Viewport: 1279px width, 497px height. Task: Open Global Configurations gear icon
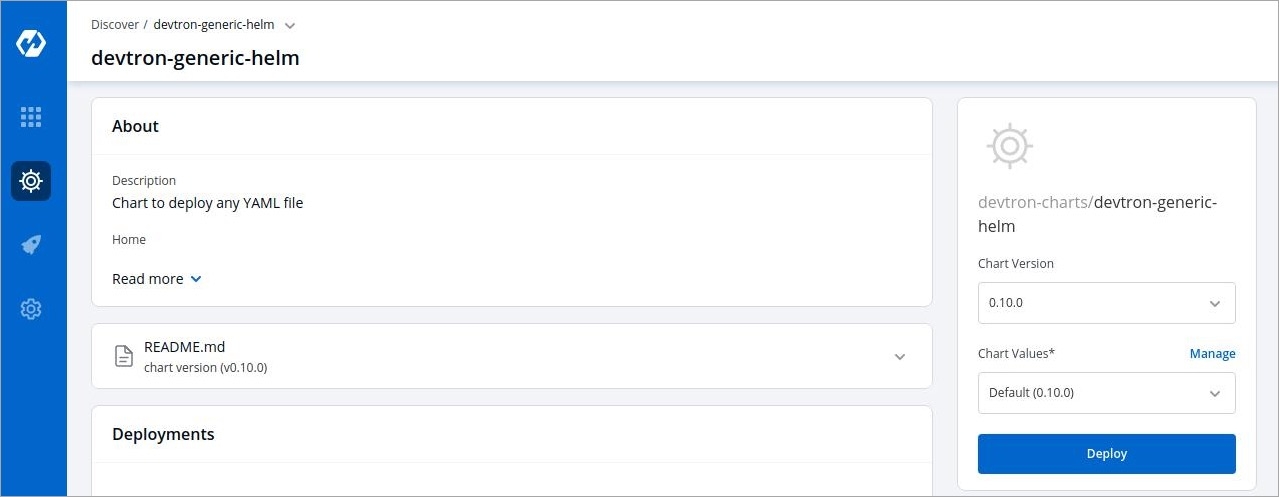pos(31,309)
